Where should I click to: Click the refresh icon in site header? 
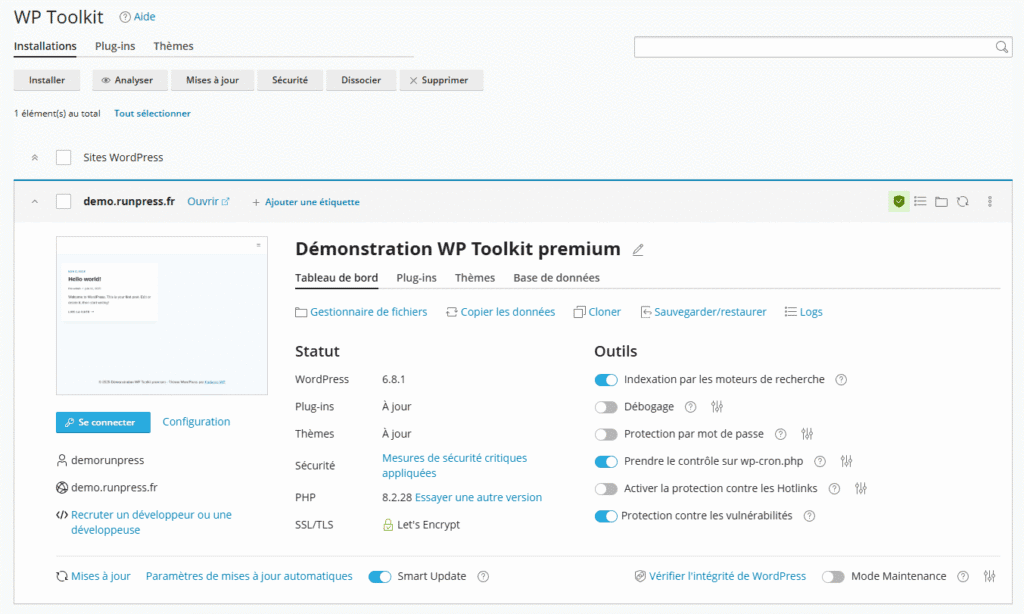pos(962,202)
